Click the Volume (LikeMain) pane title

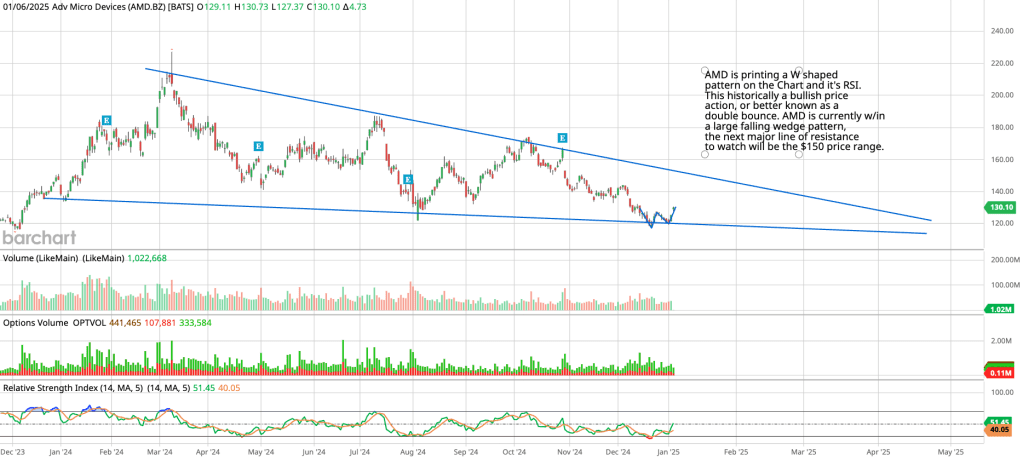click(x=63, y=258)
